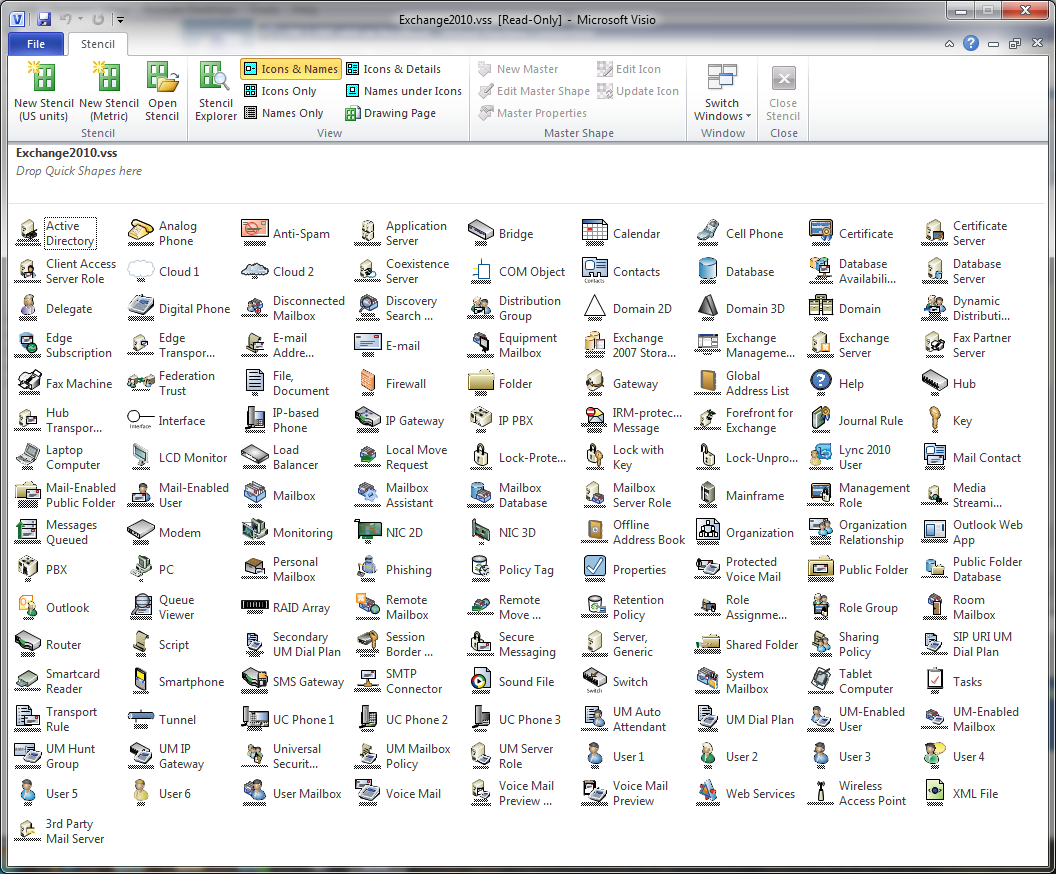Image resolution: width=1056 pixels, height=874 pixels.
Task: Select the Outlook shape icon
Action: (28, 607)
